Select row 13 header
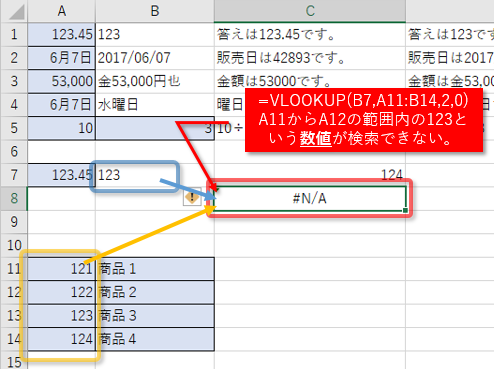 [14, 316]
